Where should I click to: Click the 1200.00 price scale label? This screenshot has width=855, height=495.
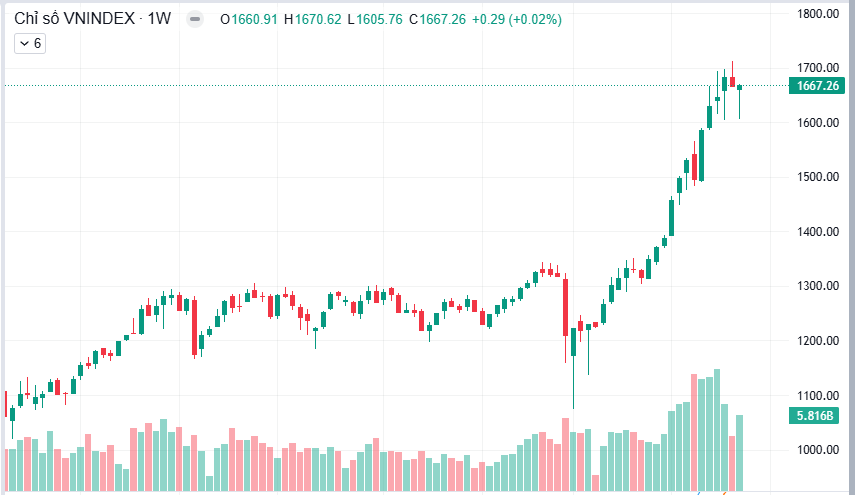[818, 341]
